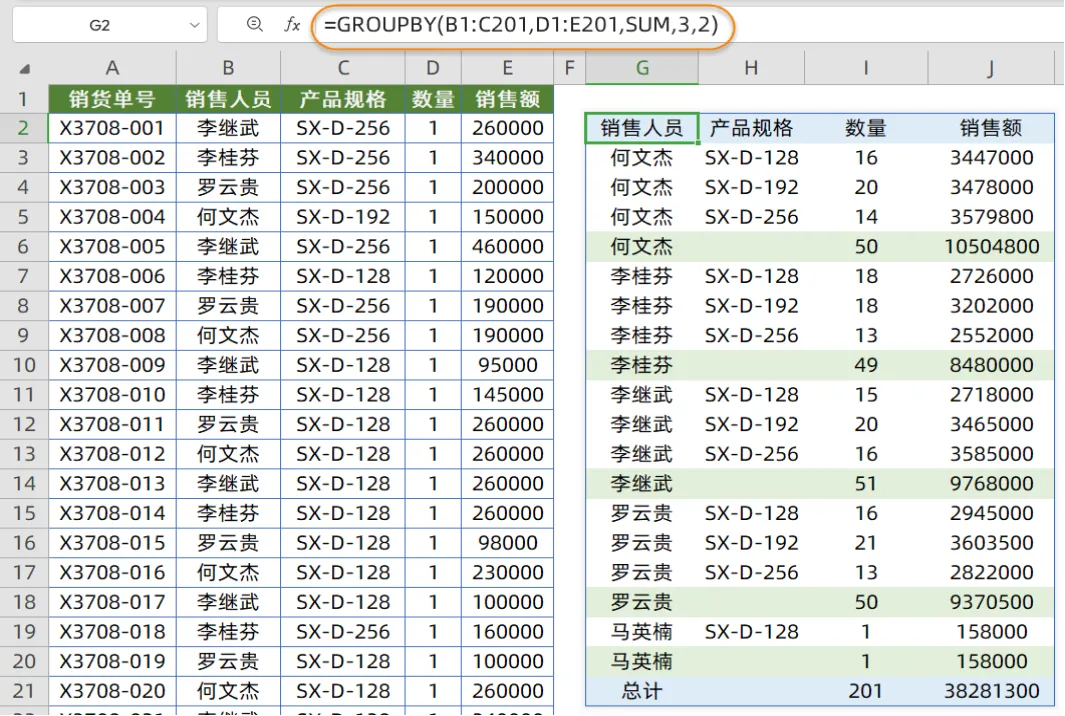Image resolution: width=1065 pixels, height=716 pixels.
Task: Click subtotal 9768000 for 李继武
Action: (x=990, y=484)
